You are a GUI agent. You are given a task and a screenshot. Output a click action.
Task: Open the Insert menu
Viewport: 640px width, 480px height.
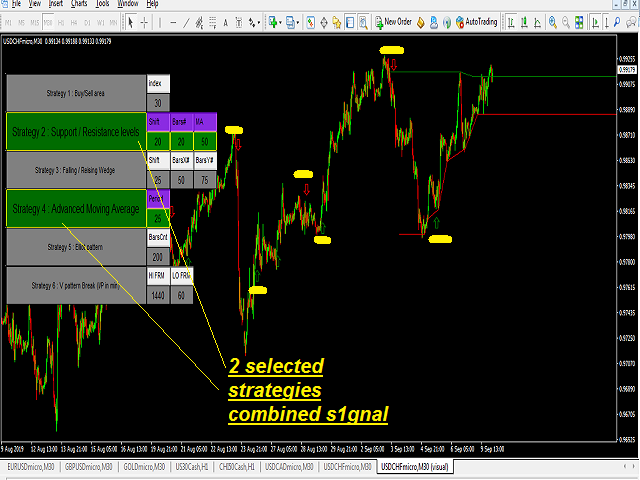[56, 4]
